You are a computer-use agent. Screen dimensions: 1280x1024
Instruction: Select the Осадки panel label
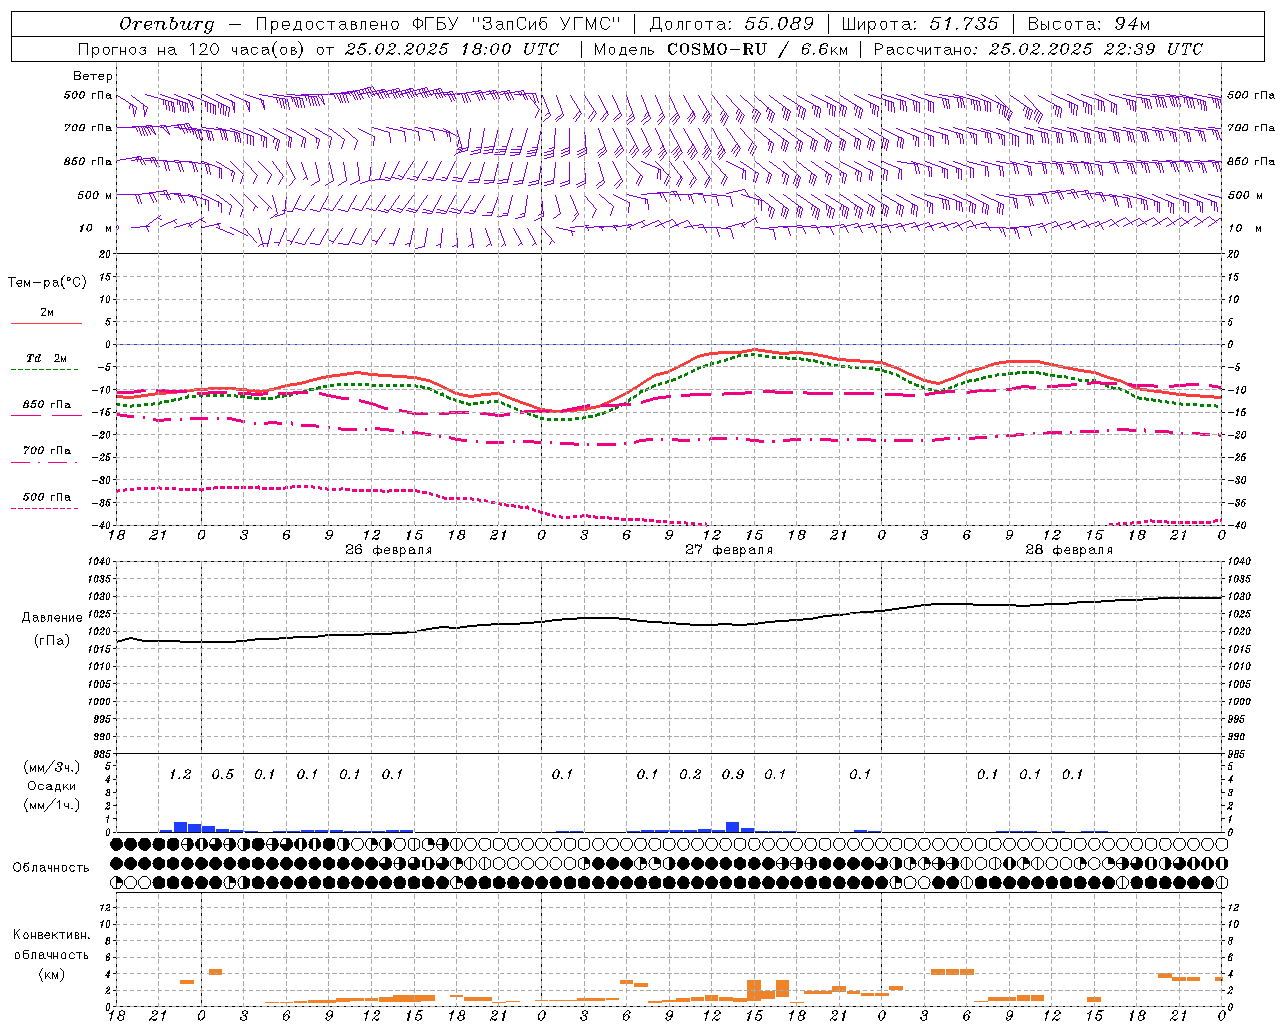pyautogui.click(x=51, y=786)
